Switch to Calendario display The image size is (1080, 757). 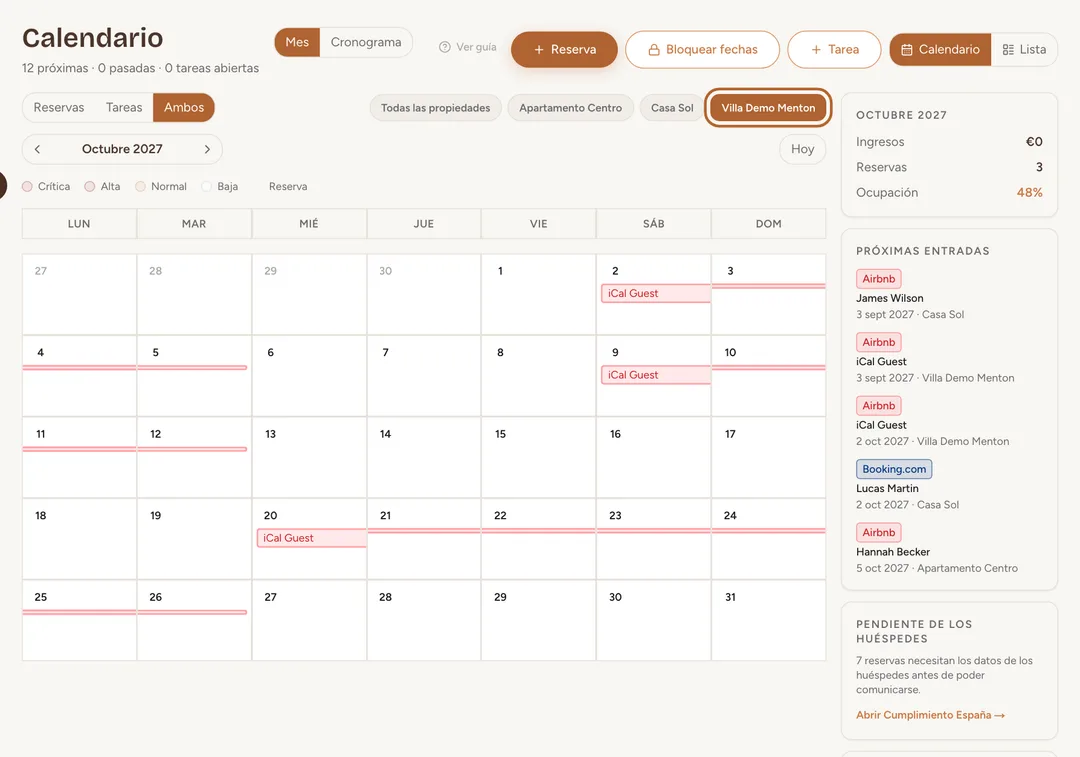click(940, 50)
